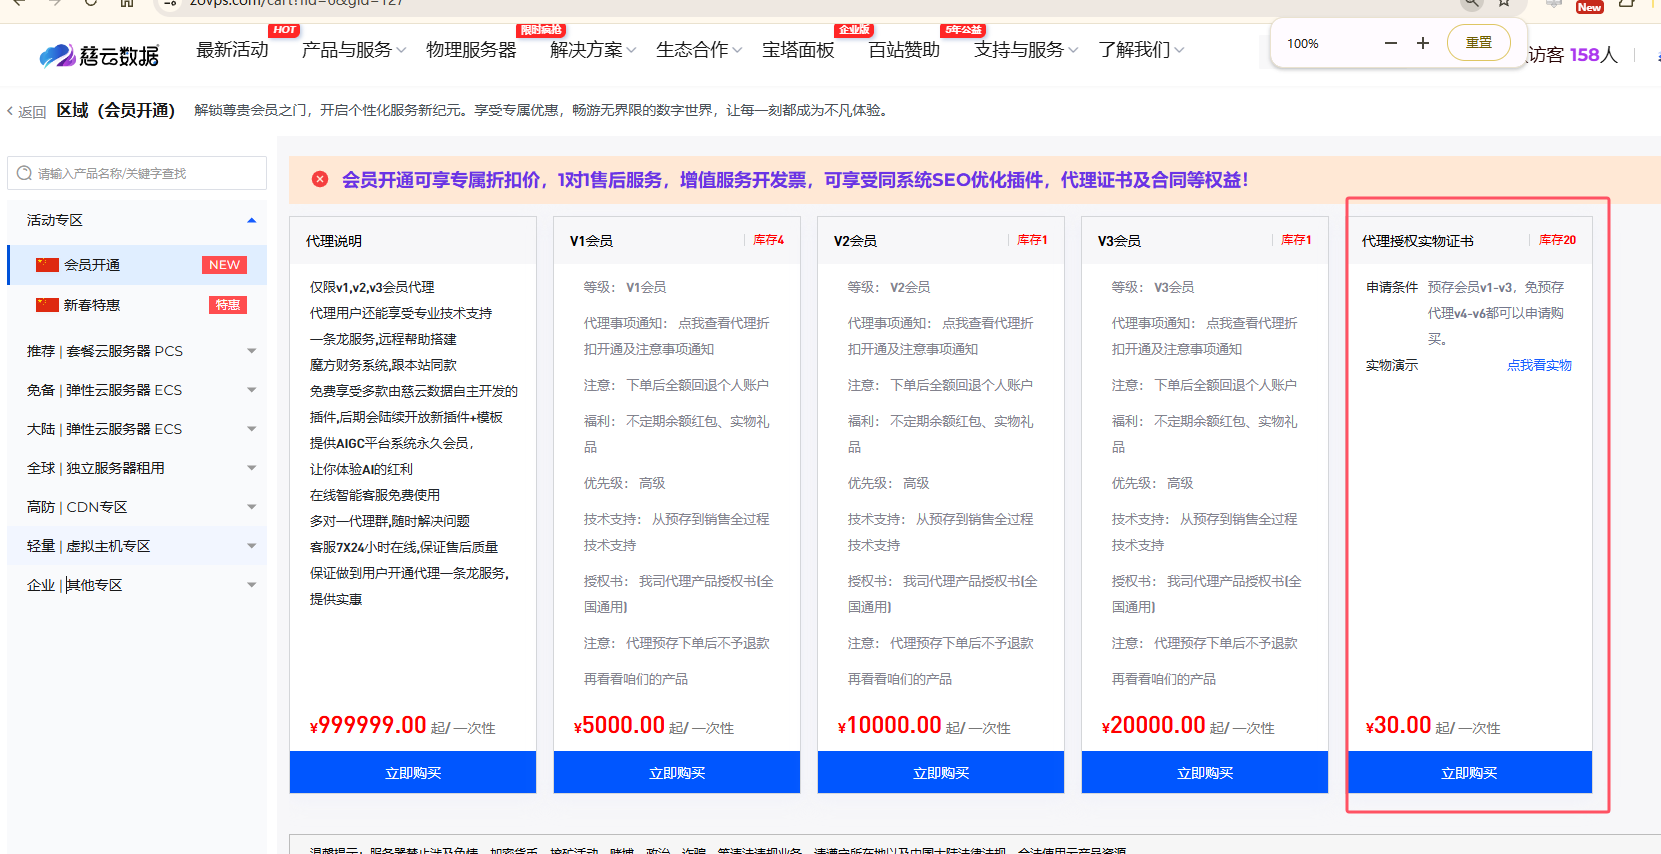Open the 点我看实物 link

click(1539, 365)
